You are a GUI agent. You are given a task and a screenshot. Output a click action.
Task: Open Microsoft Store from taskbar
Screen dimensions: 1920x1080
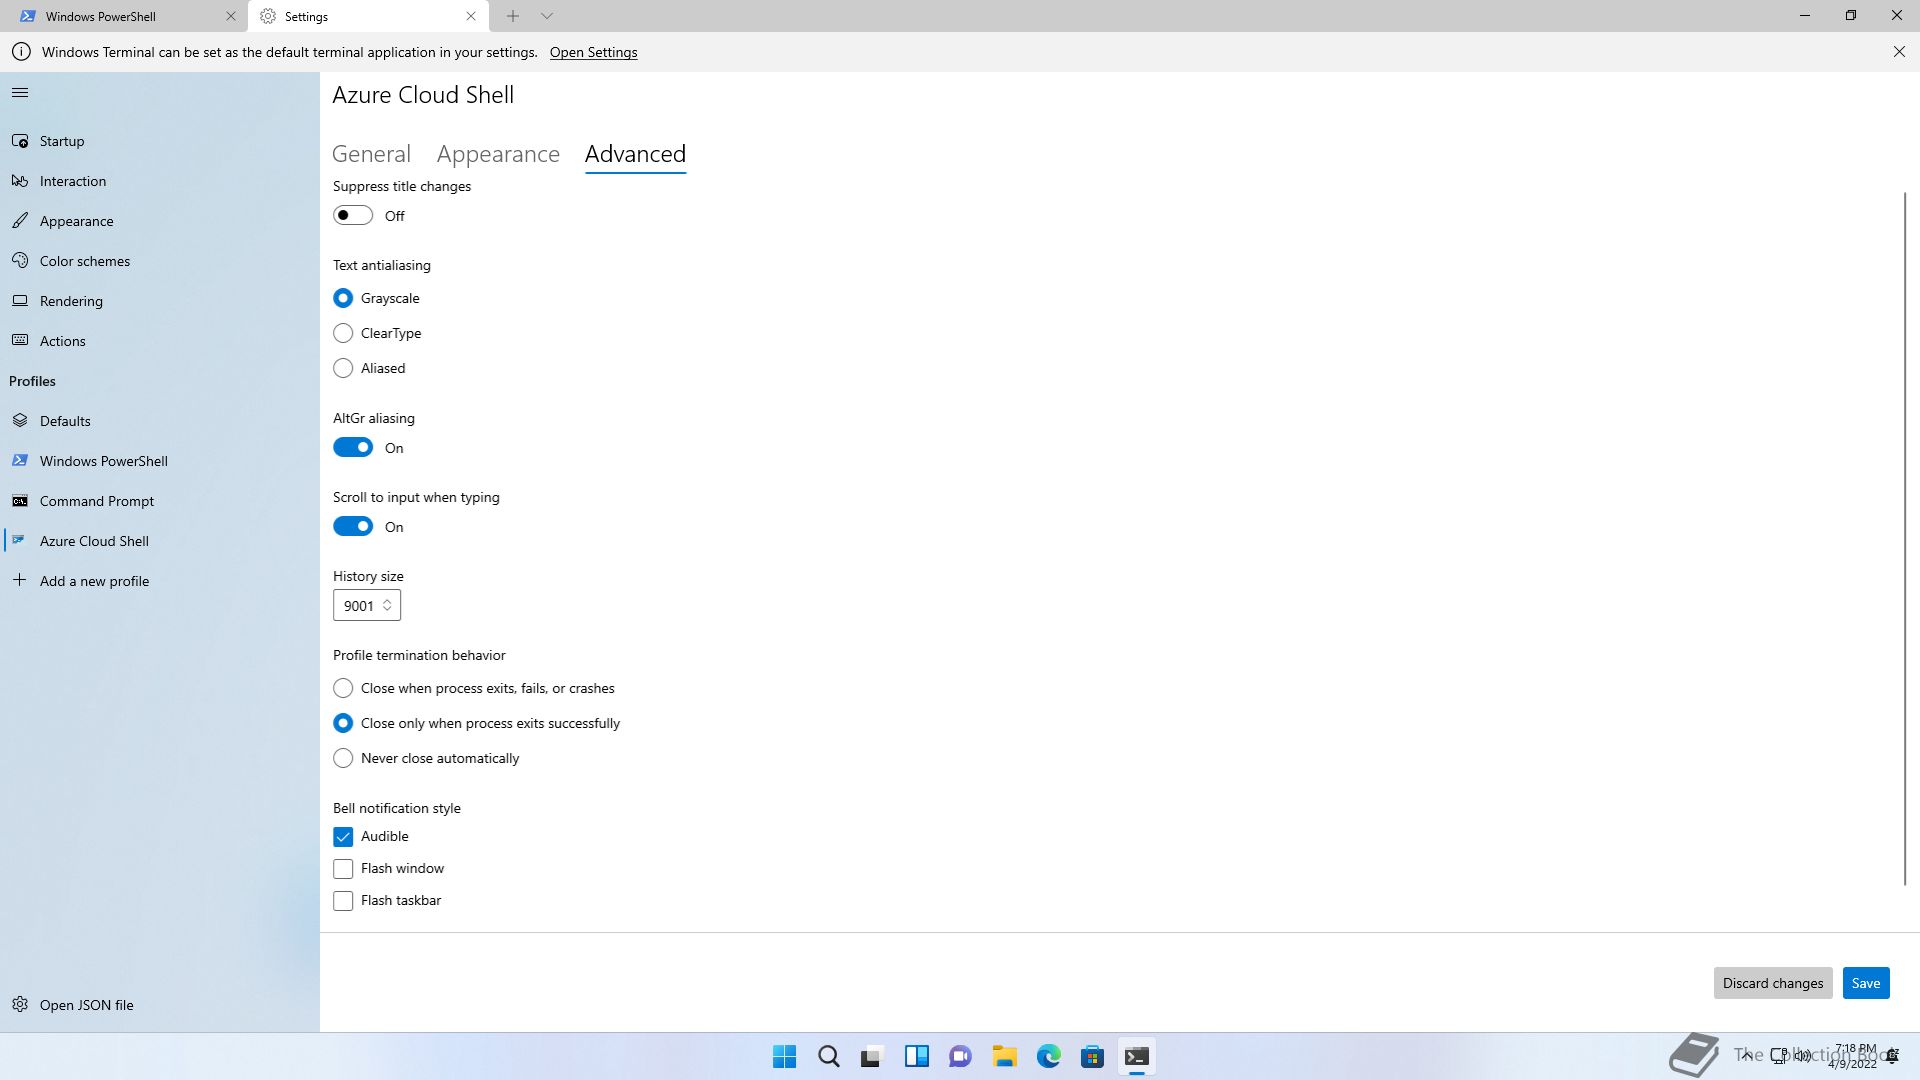[1093, 1056]
